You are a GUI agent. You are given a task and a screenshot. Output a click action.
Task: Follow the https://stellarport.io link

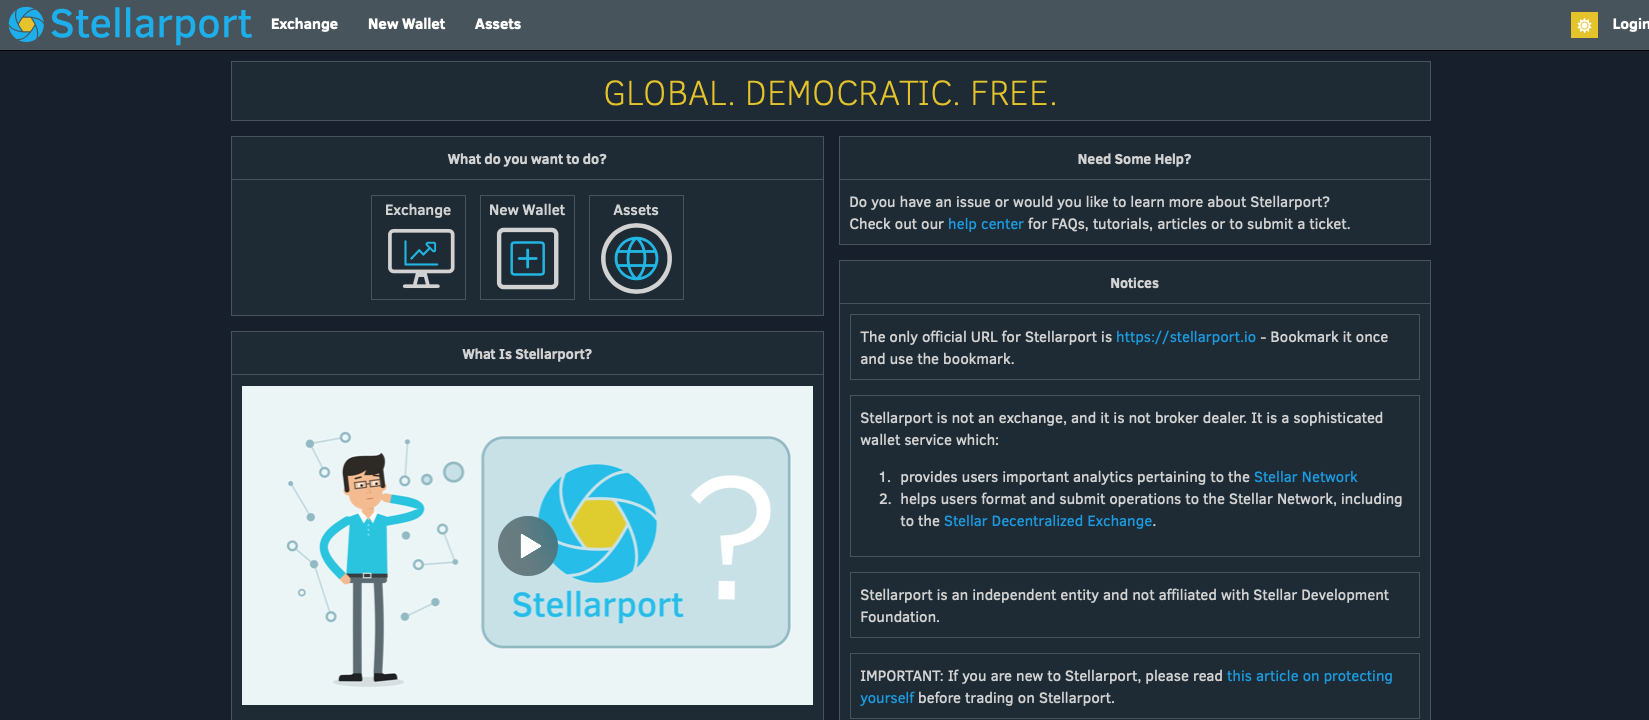[1186, 337]
